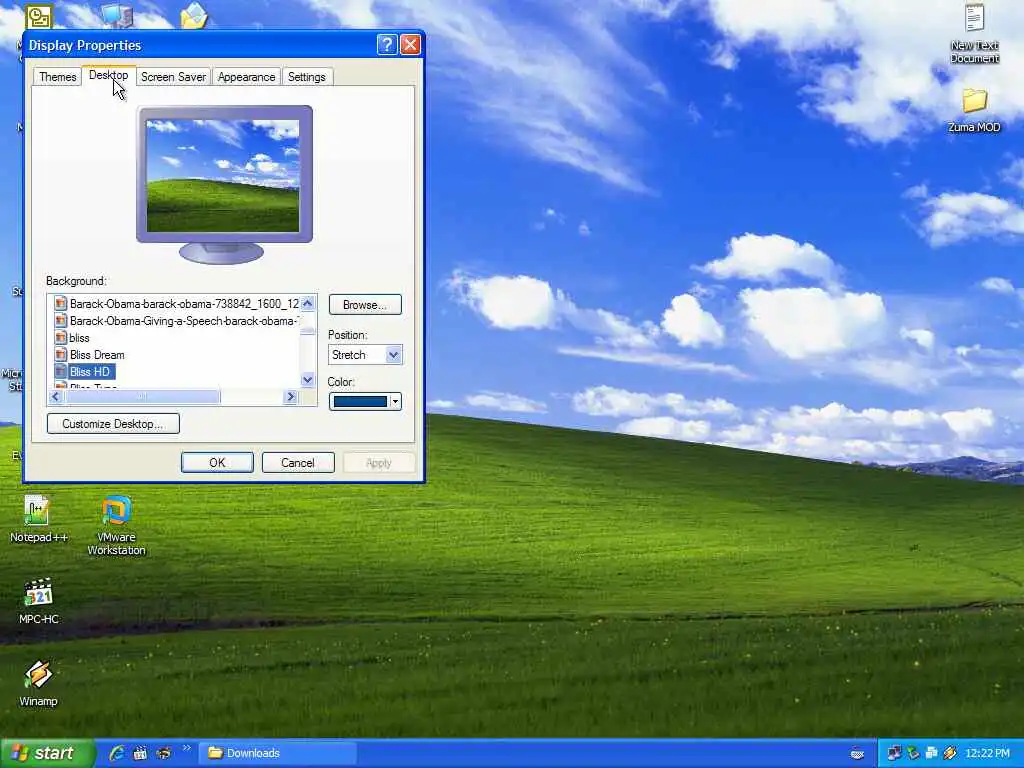Select Barack-Obama-barack-obama-738842 background

[x=176, y=304]
